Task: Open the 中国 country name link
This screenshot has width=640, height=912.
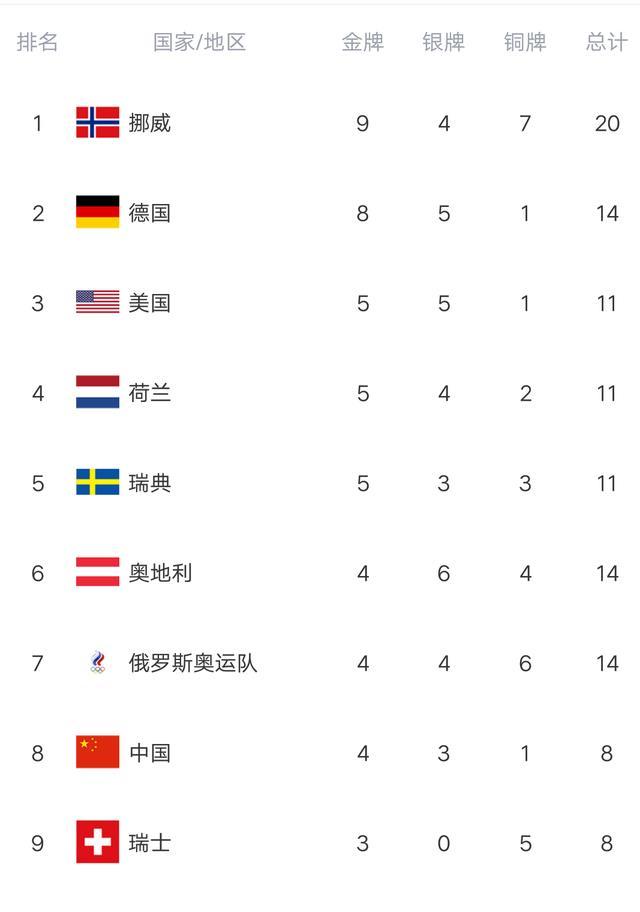Action: coord(150,753)
